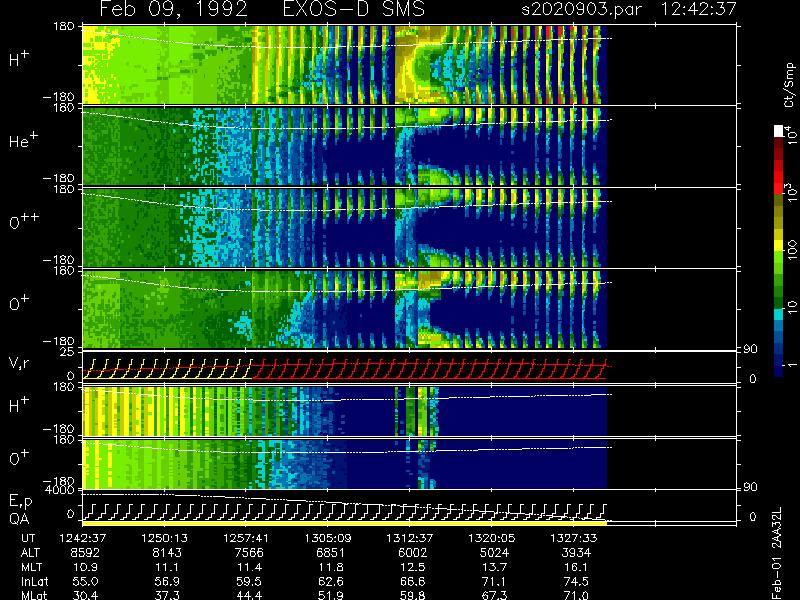
Task: Select MLT value '13.7'
Action: [494, 567]
